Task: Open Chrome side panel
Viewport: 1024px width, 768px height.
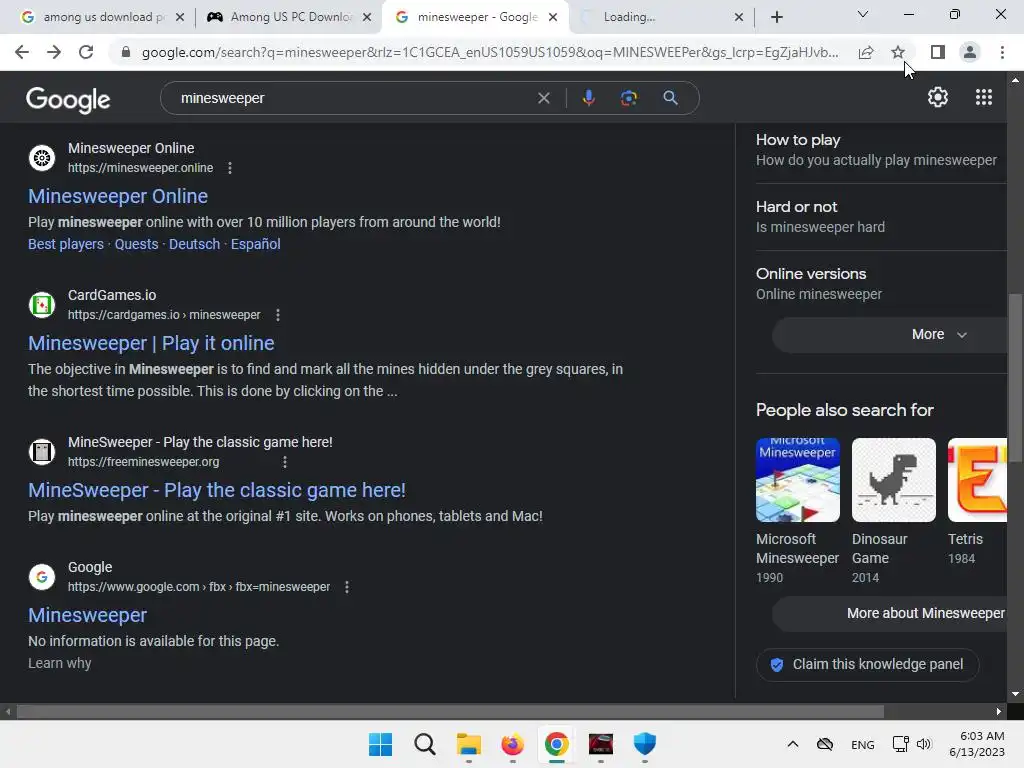Action: pyautogui.click(x=938, y=52)
